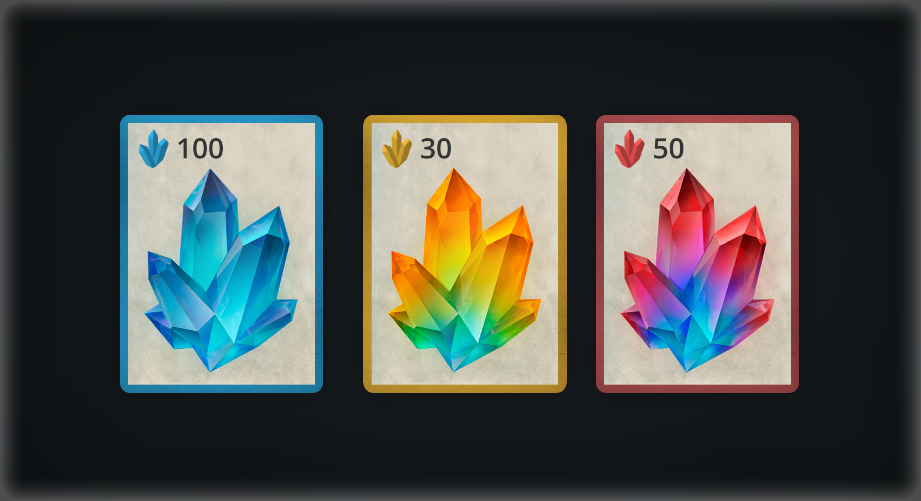Click the 30 value on the gold card
Screen dimensions: 921x501
pyautogui.click(x=436, y=149)
